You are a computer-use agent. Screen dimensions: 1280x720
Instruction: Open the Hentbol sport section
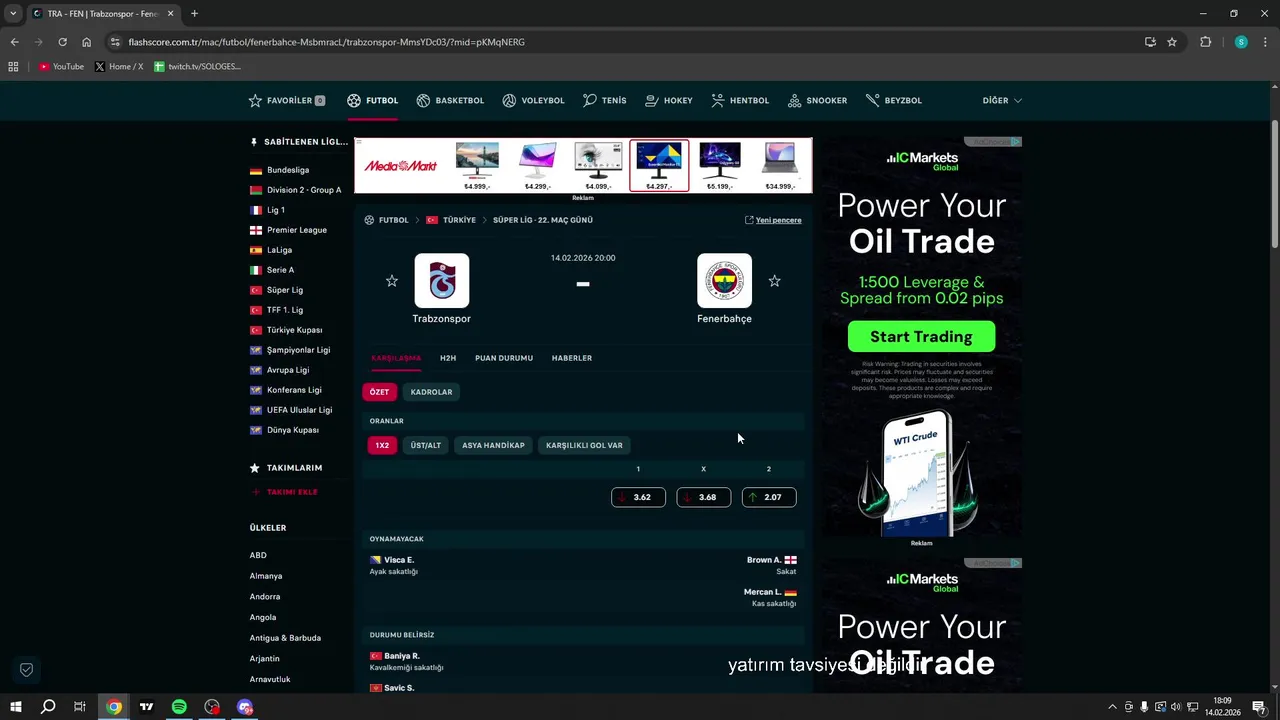coord(740,101)
